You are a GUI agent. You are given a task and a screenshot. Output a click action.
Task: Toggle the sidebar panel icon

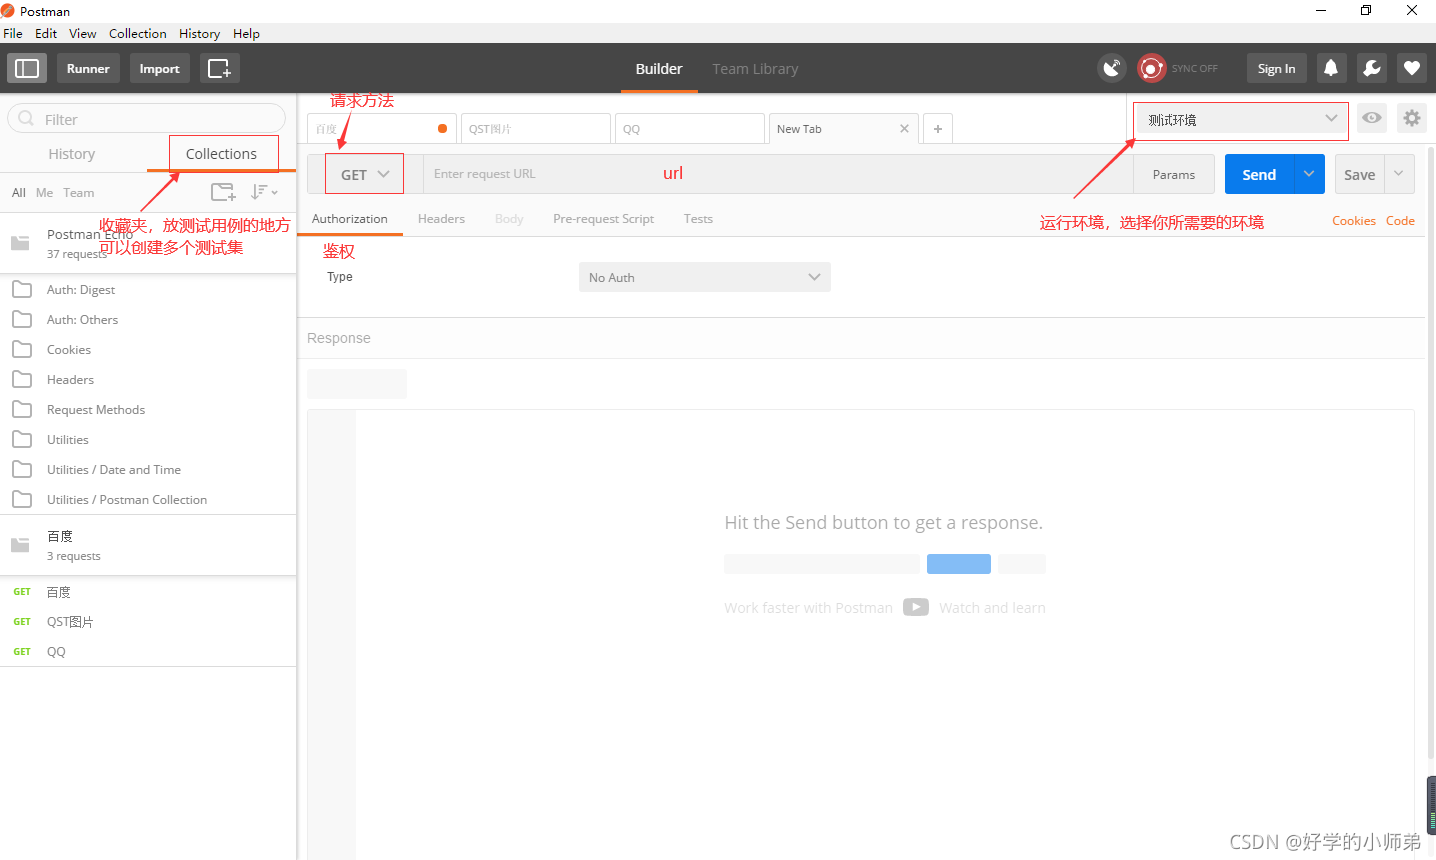(x=27, y=68)
